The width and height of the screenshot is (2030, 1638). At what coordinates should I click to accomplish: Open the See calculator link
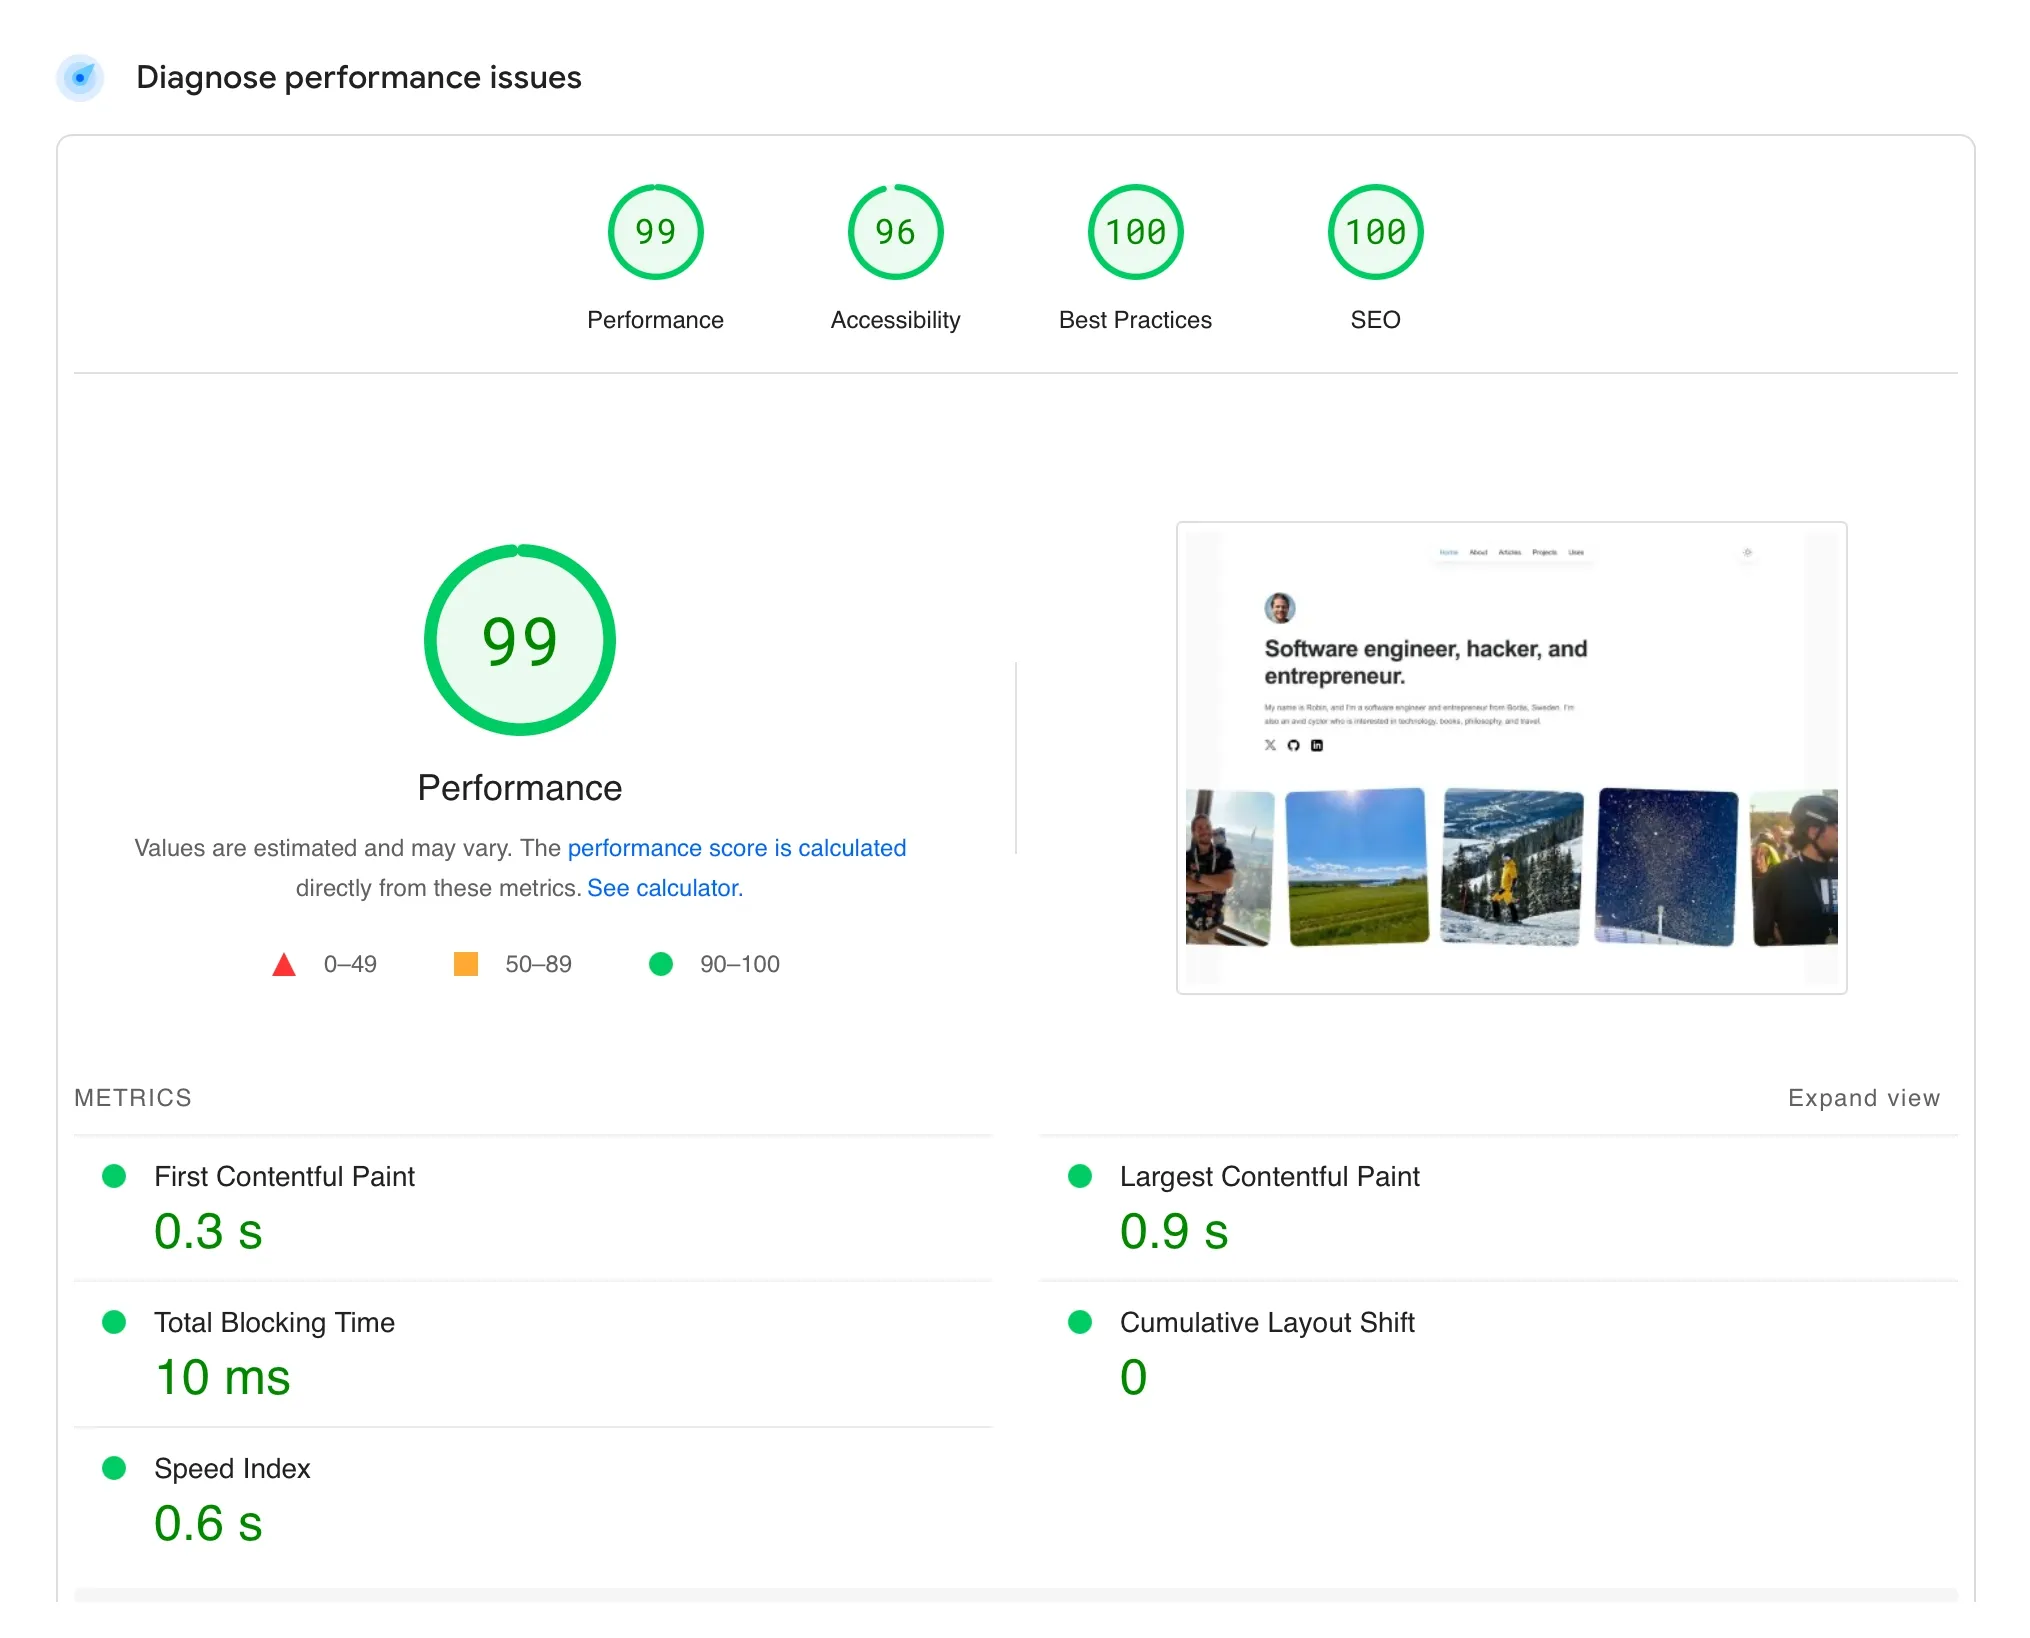coord(664,887)
